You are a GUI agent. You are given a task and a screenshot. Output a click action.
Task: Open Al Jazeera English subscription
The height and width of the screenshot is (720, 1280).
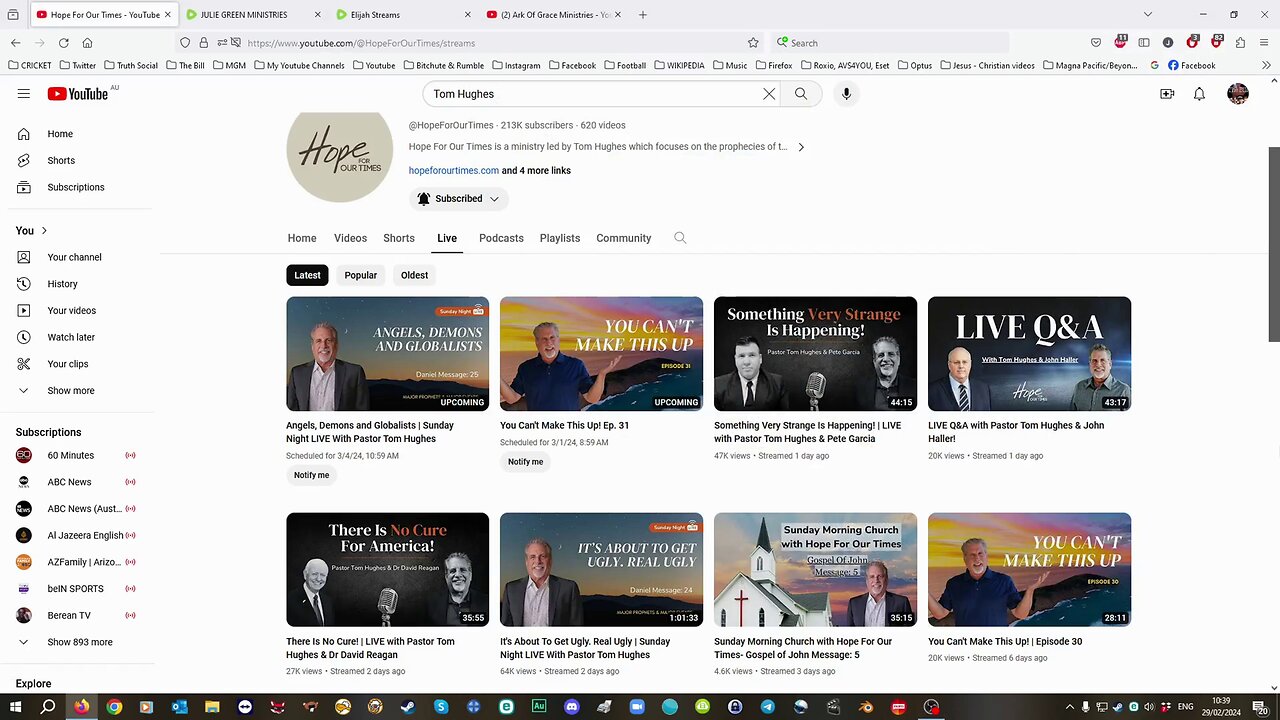(x=88, y=535)
